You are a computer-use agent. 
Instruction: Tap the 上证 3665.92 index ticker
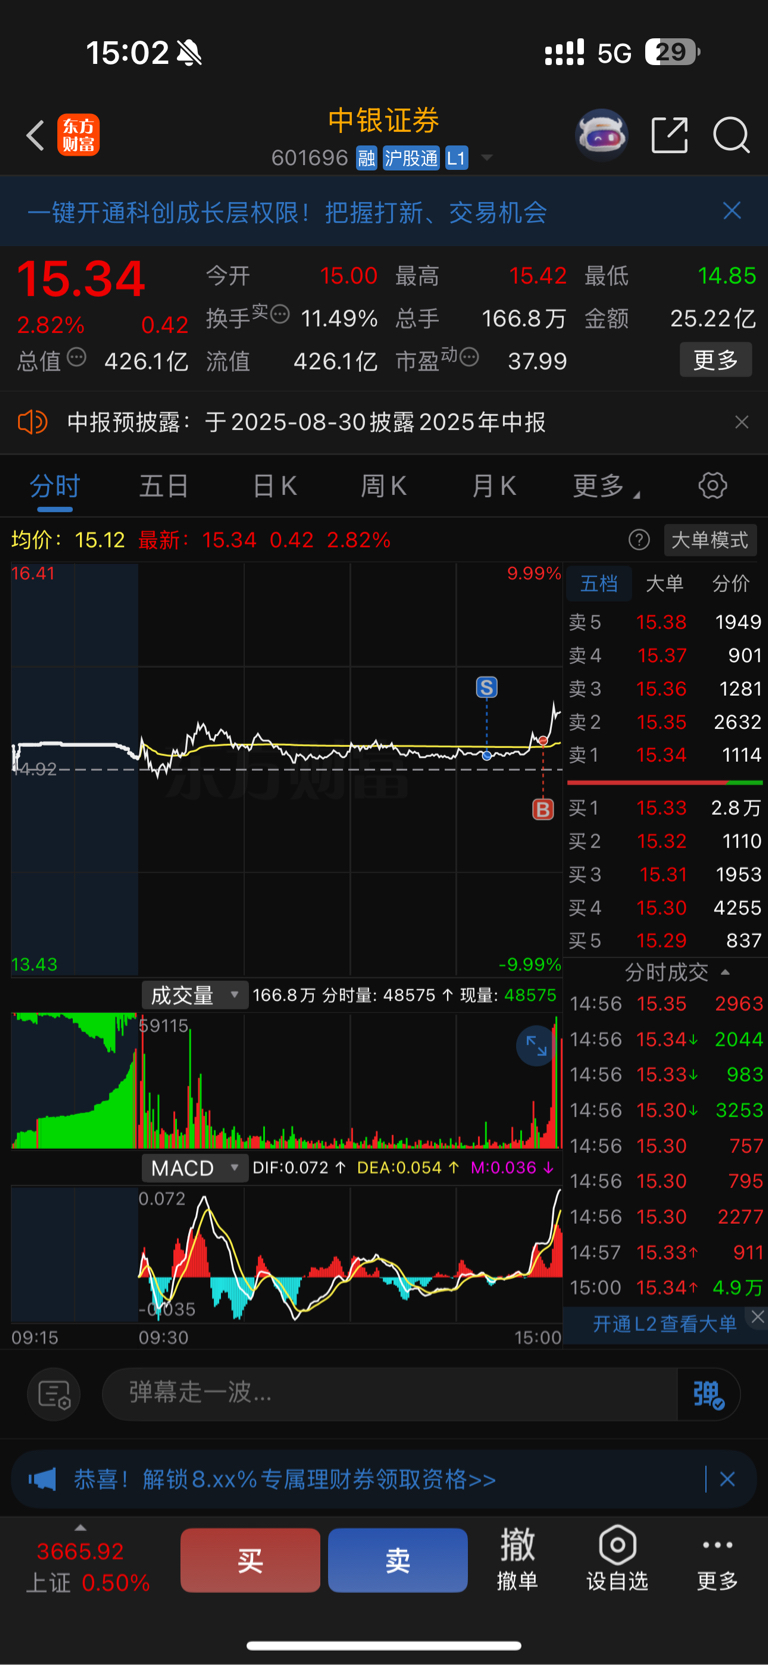86,1567
